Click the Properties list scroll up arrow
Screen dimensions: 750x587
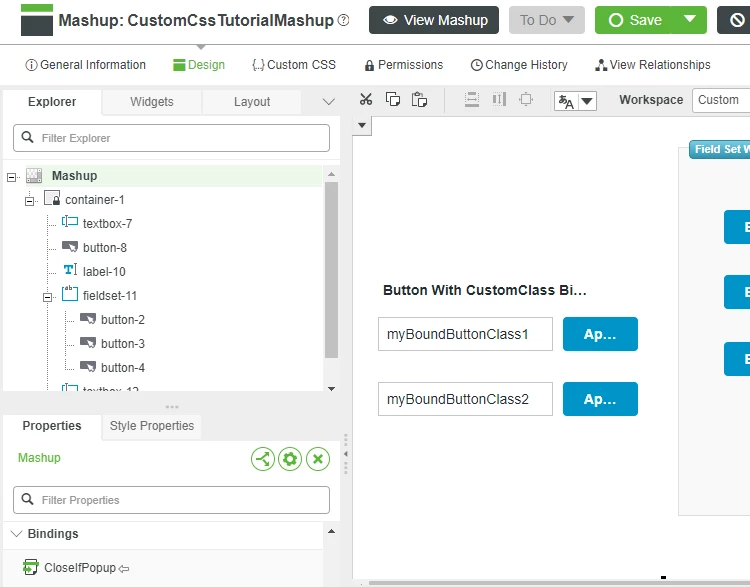[x=331, y=531]
